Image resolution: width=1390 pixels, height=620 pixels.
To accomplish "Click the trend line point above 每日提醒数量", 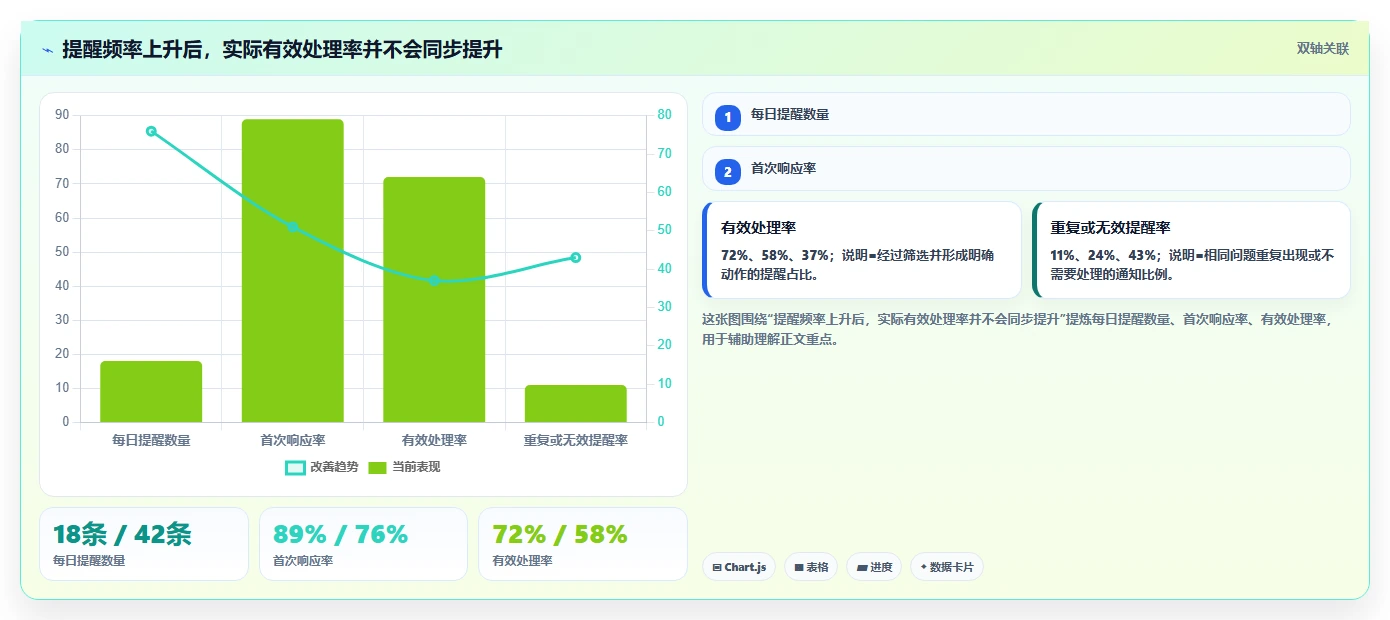I will tap(151, 131).
